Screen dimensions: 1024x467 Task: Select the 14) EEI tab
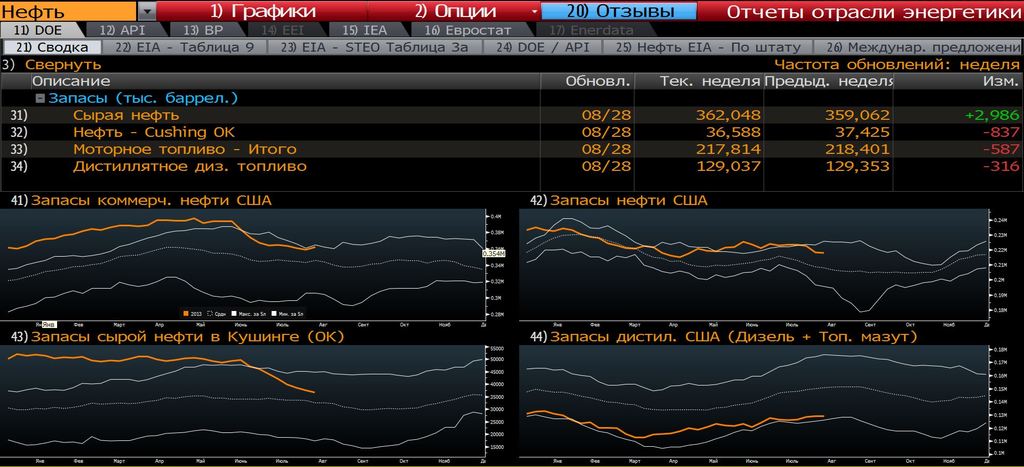click(x=286, y=29)
